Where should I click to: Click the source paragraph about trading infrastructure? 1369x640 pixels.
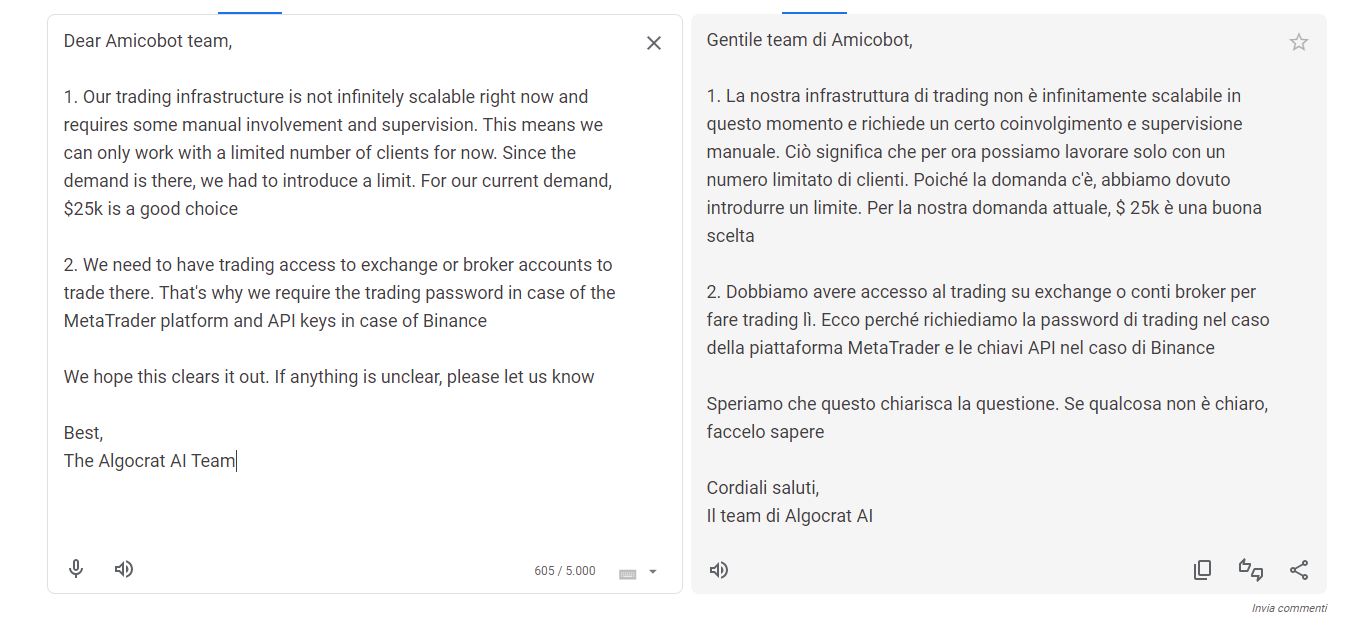338,153
